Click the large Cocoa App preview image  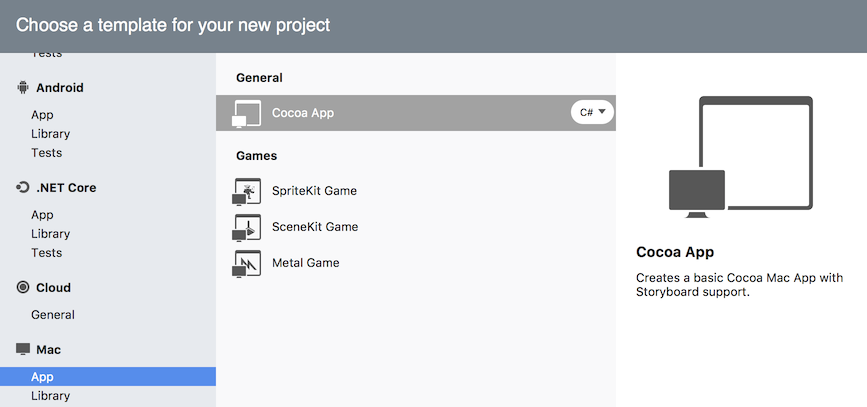click(x=741, y=156)
